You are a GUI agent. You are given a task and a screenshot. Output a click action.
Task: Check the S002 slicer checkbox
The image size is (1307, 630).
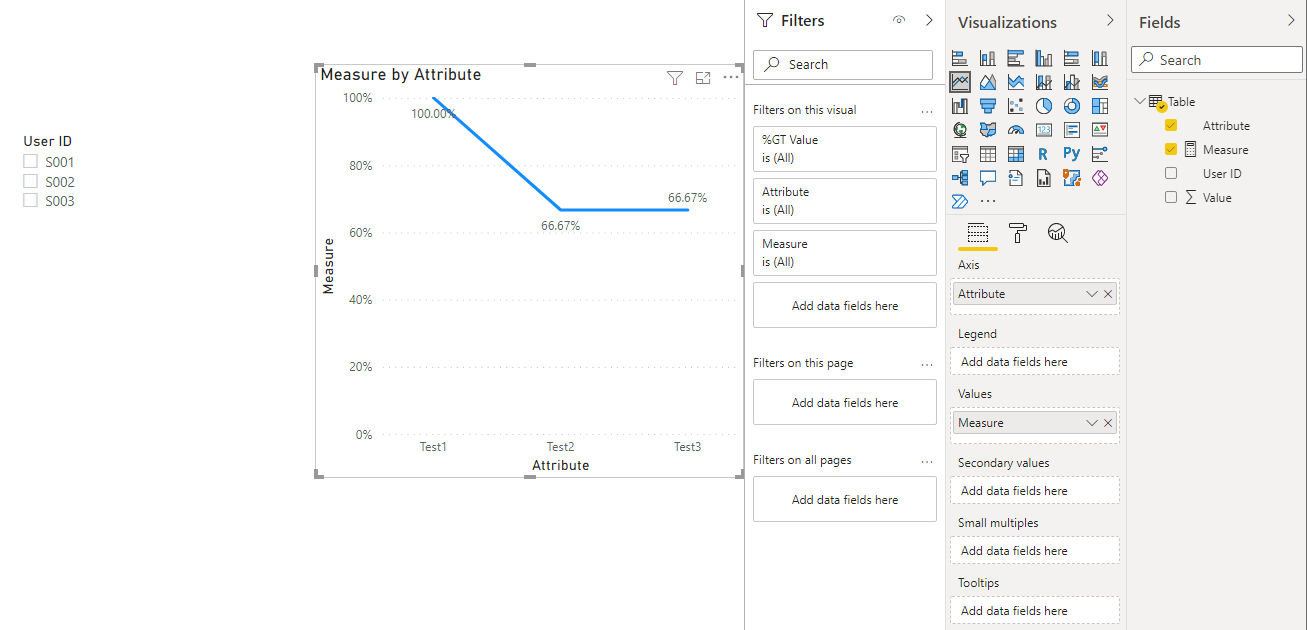[30, 181]
